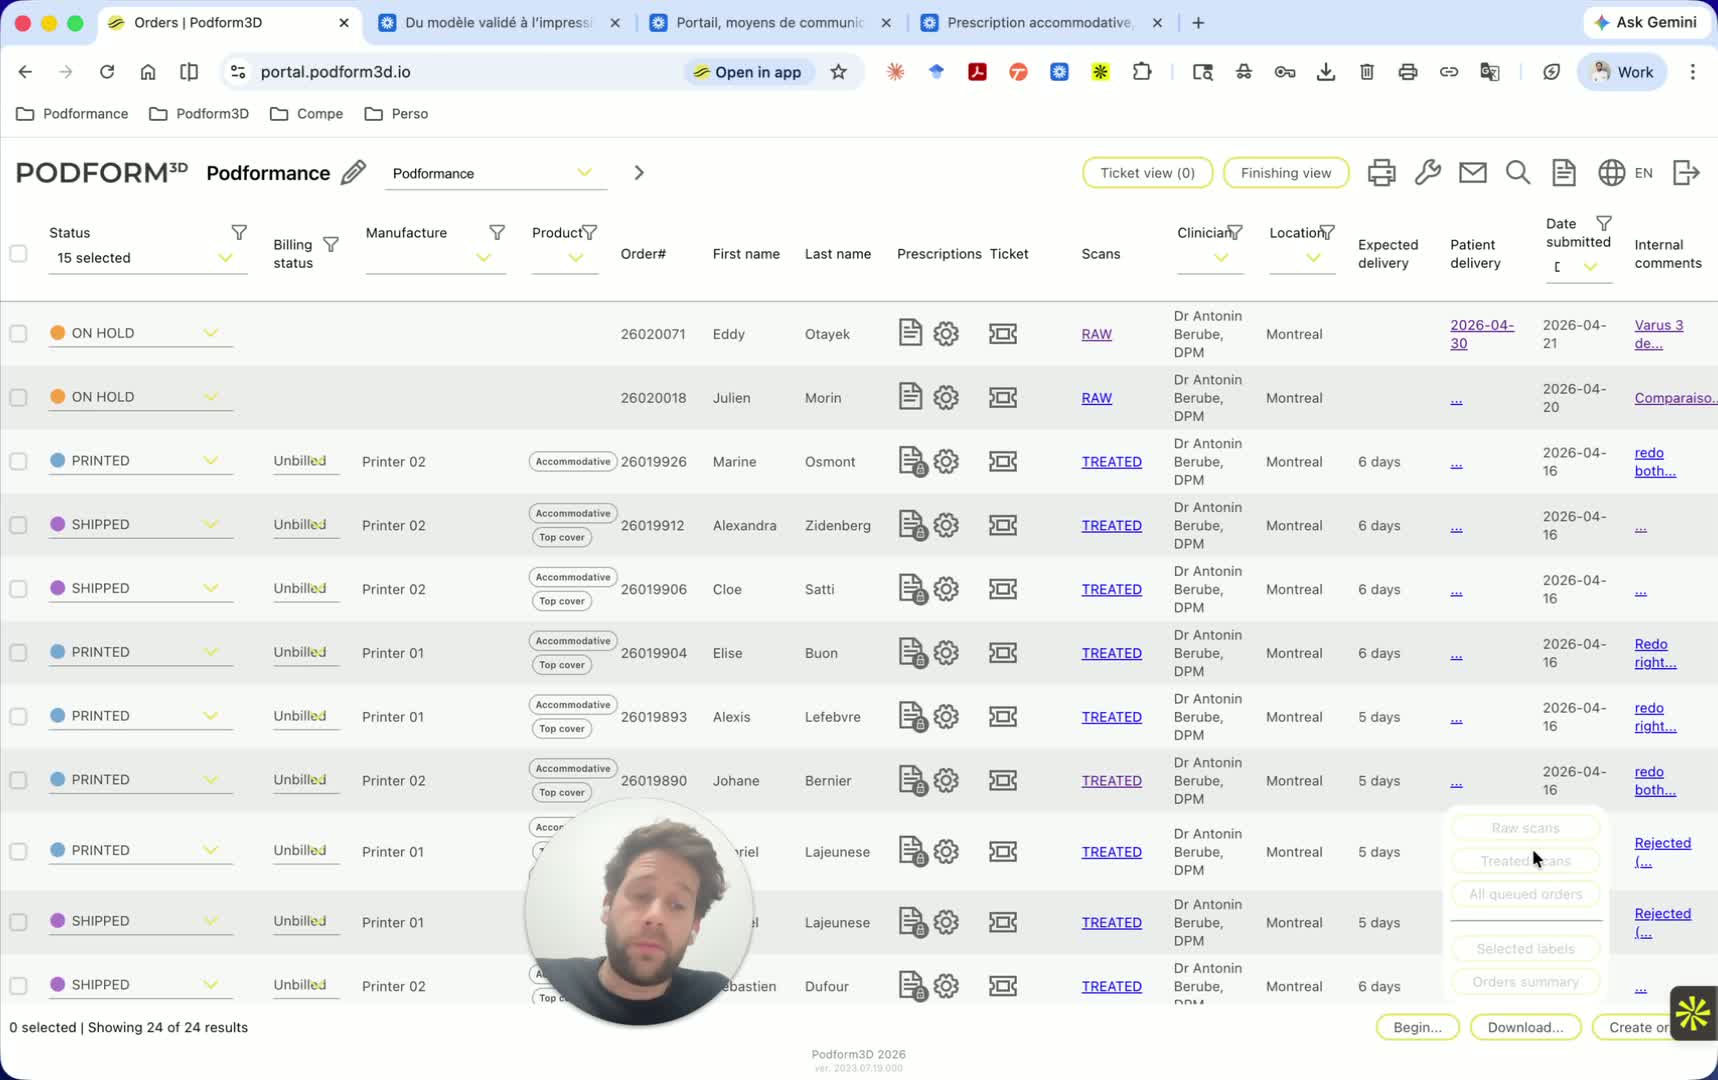
Task: Select checkbox for Elise Buon row
Action: pos(18,652)
